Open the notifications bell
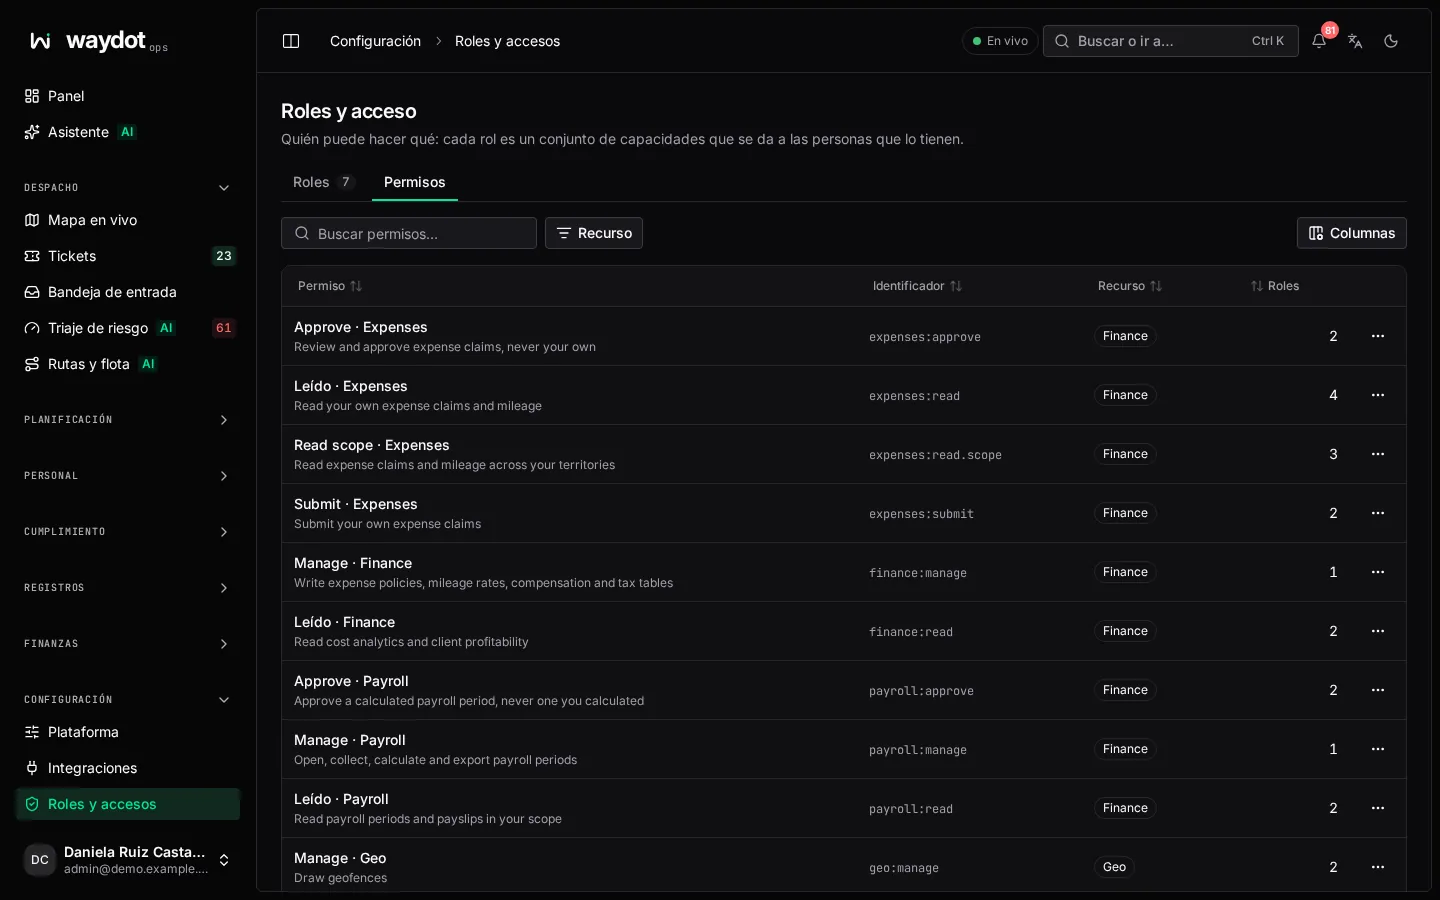The height and width of the screenshot is (900, 1440). click(x=1319, y=41)
